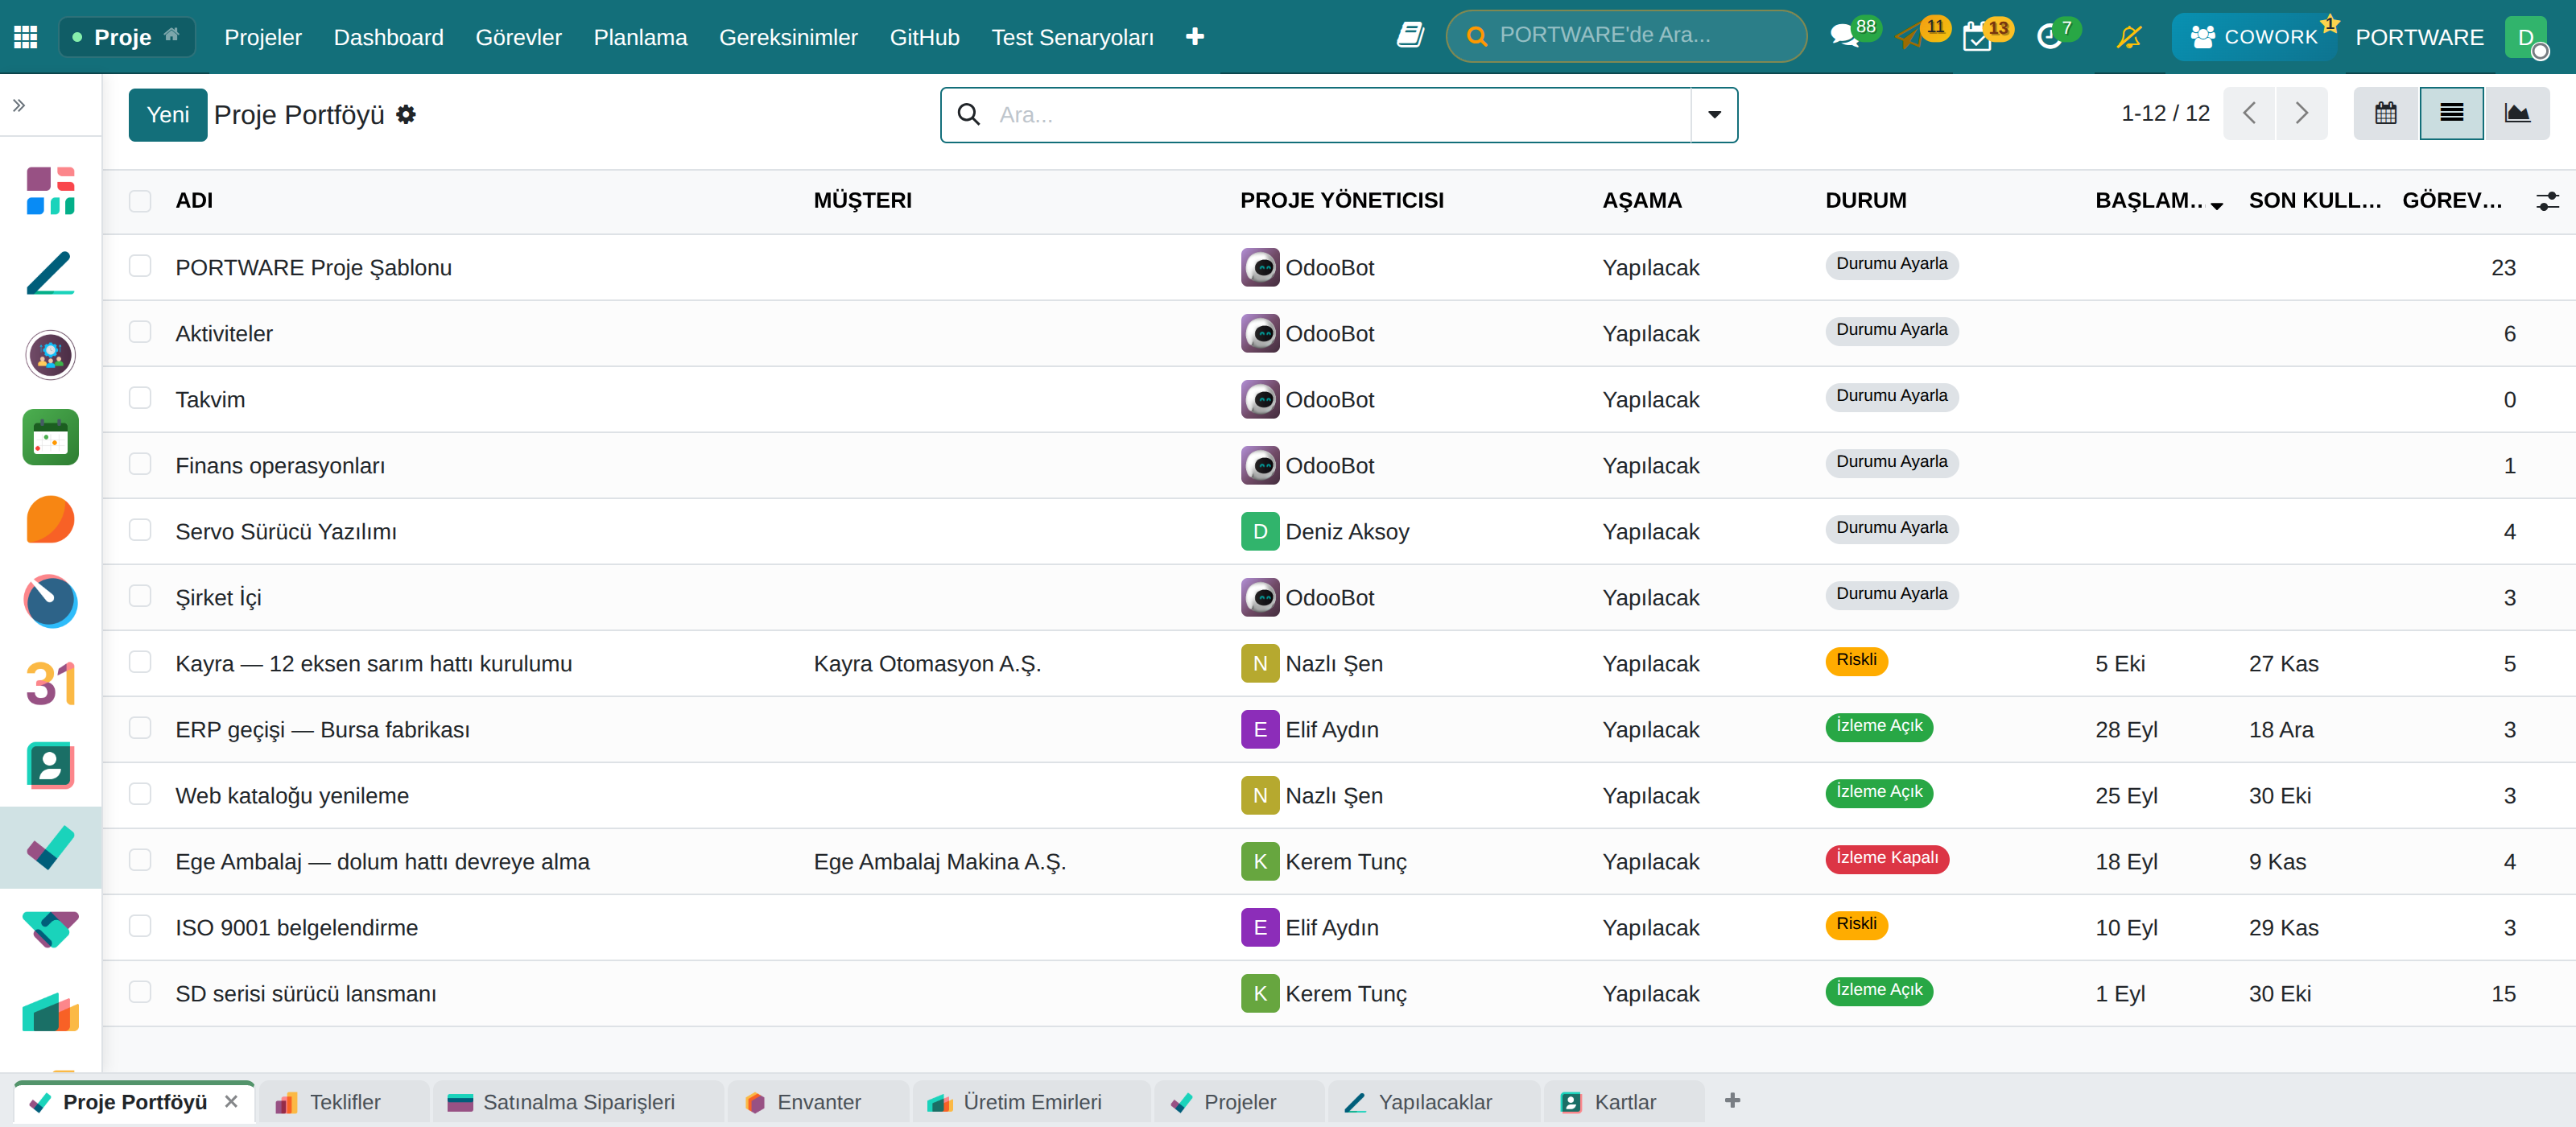Click the Proje Portföyü settings gear
The image size is (2576, 1127).
click(406, 114)
